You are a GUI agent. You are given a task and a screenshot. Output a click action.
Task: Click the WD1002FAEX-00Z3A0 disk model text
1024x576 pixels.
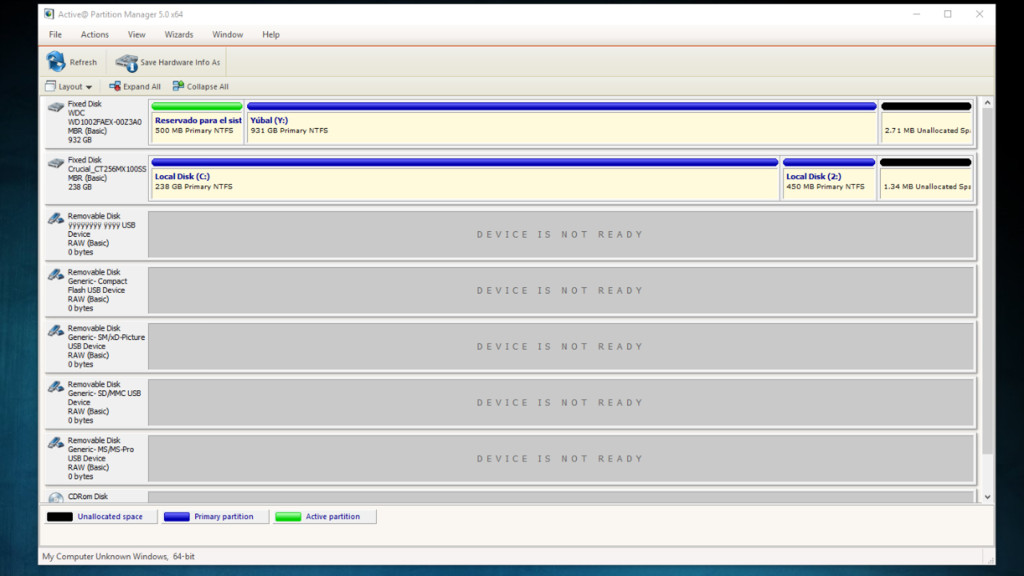(104, 122)
